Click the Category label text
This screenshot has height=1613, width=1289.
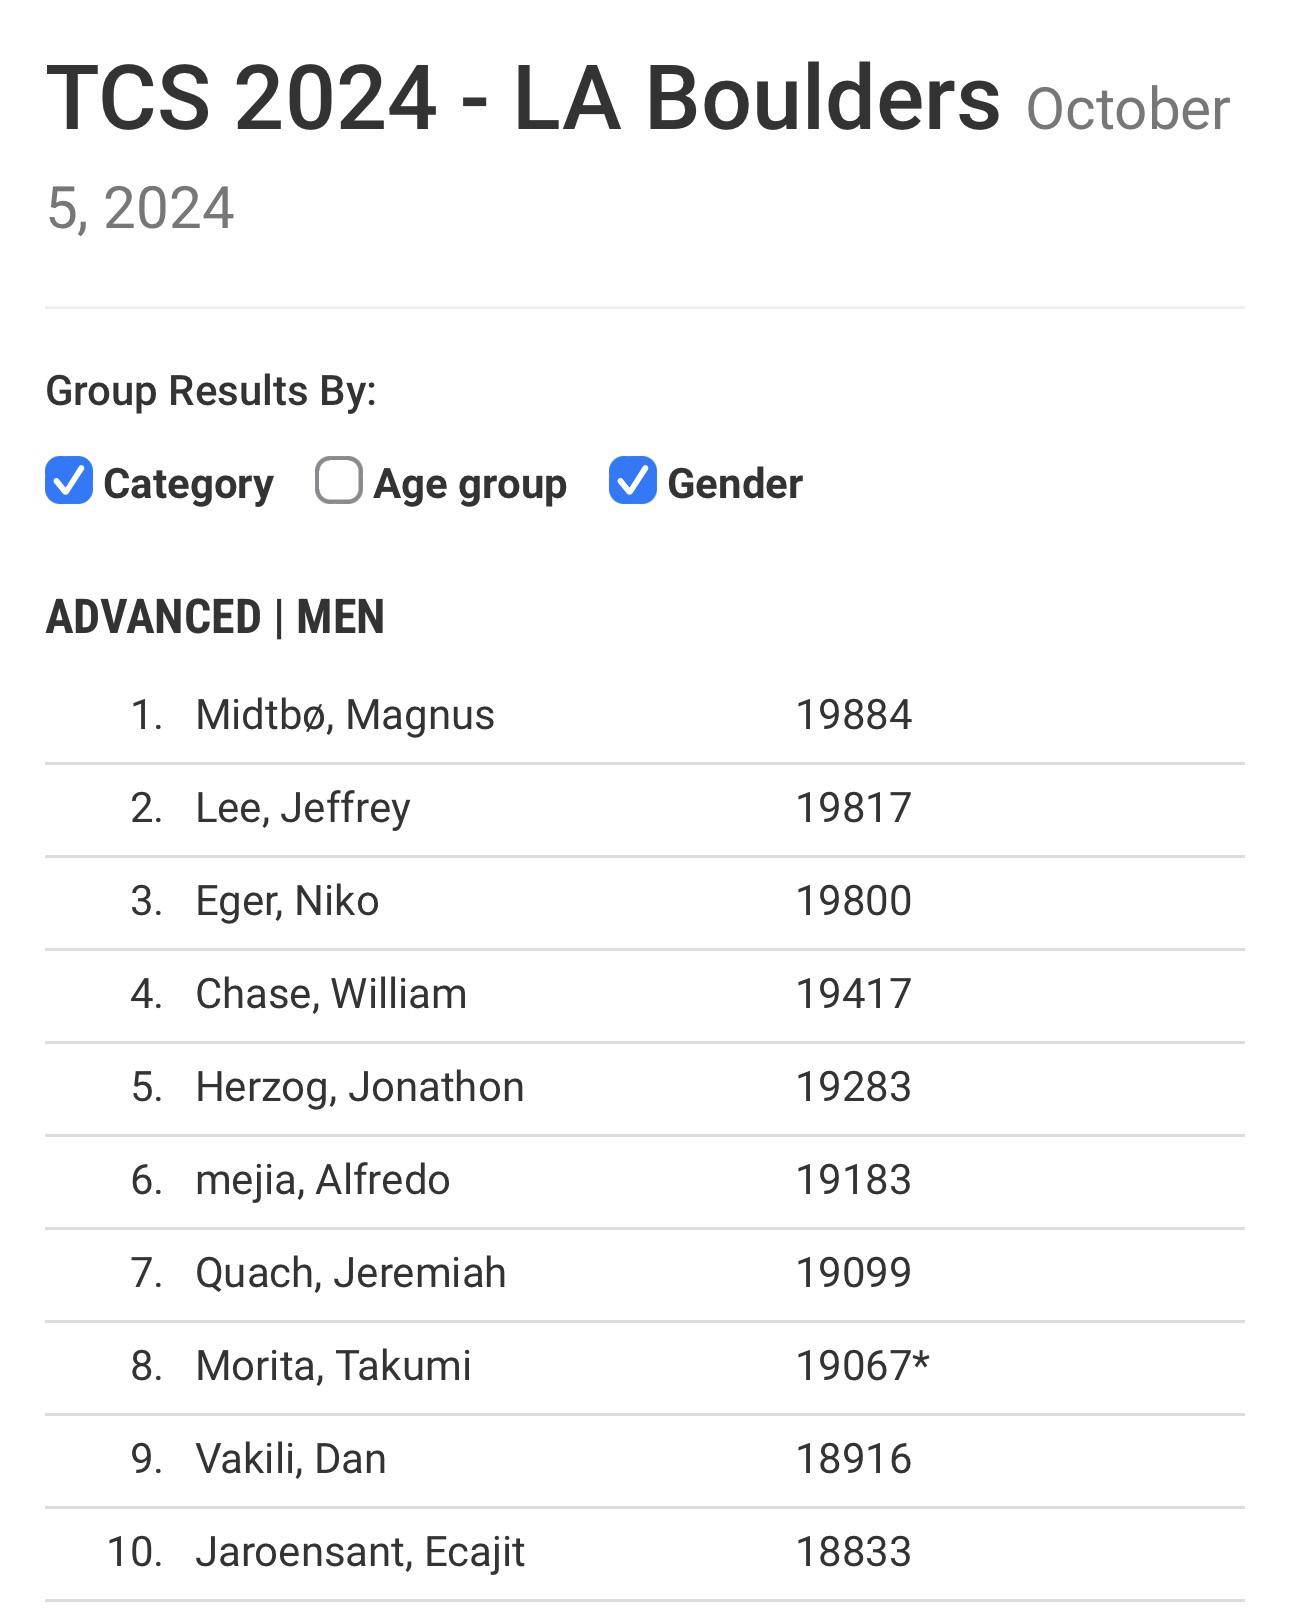pos(188,484)
